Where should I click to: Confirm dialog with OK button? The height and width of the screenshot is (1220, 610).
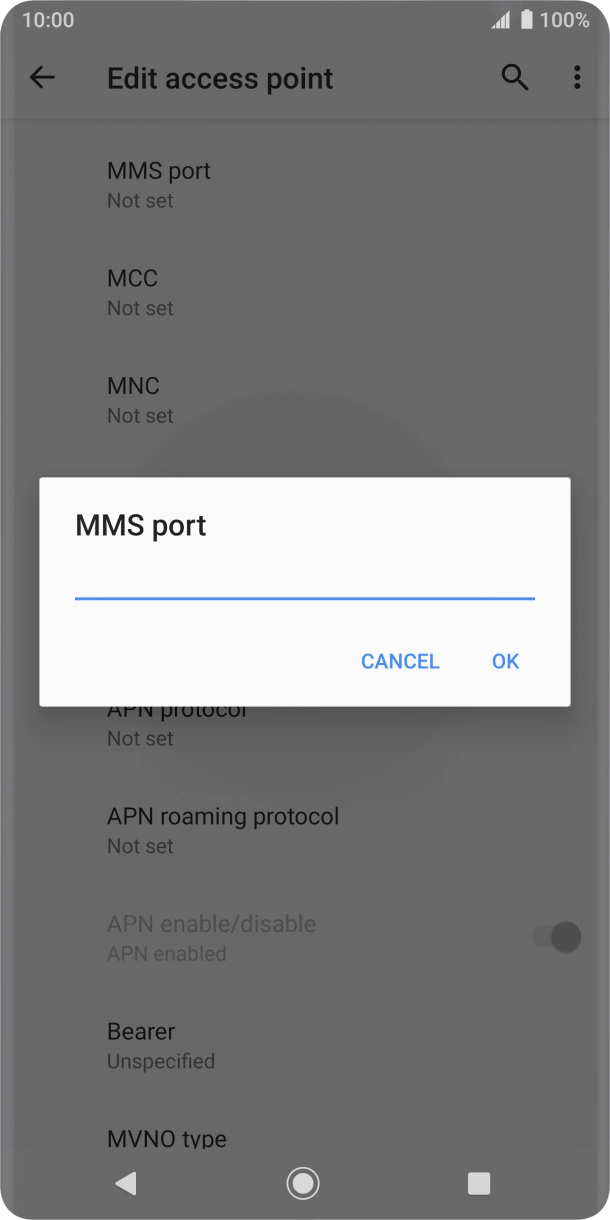coord(505,661)
